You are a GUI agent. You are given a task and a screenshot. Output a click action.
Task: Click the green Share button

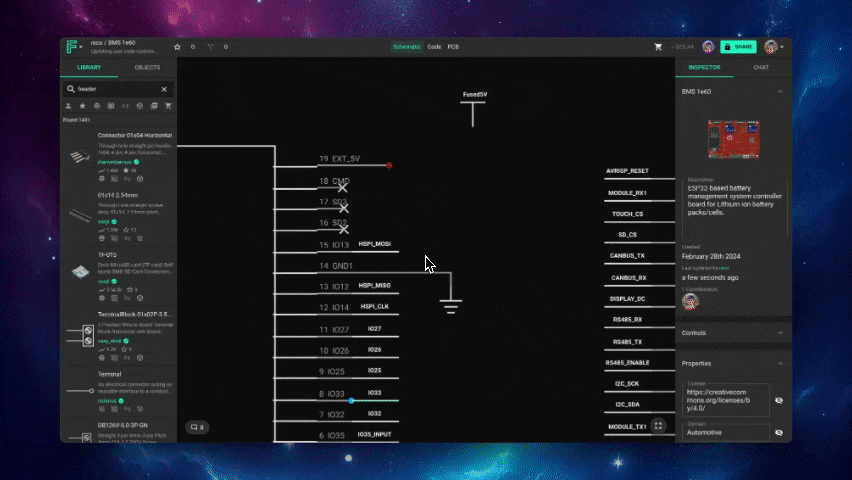click(x=740, y=47)
